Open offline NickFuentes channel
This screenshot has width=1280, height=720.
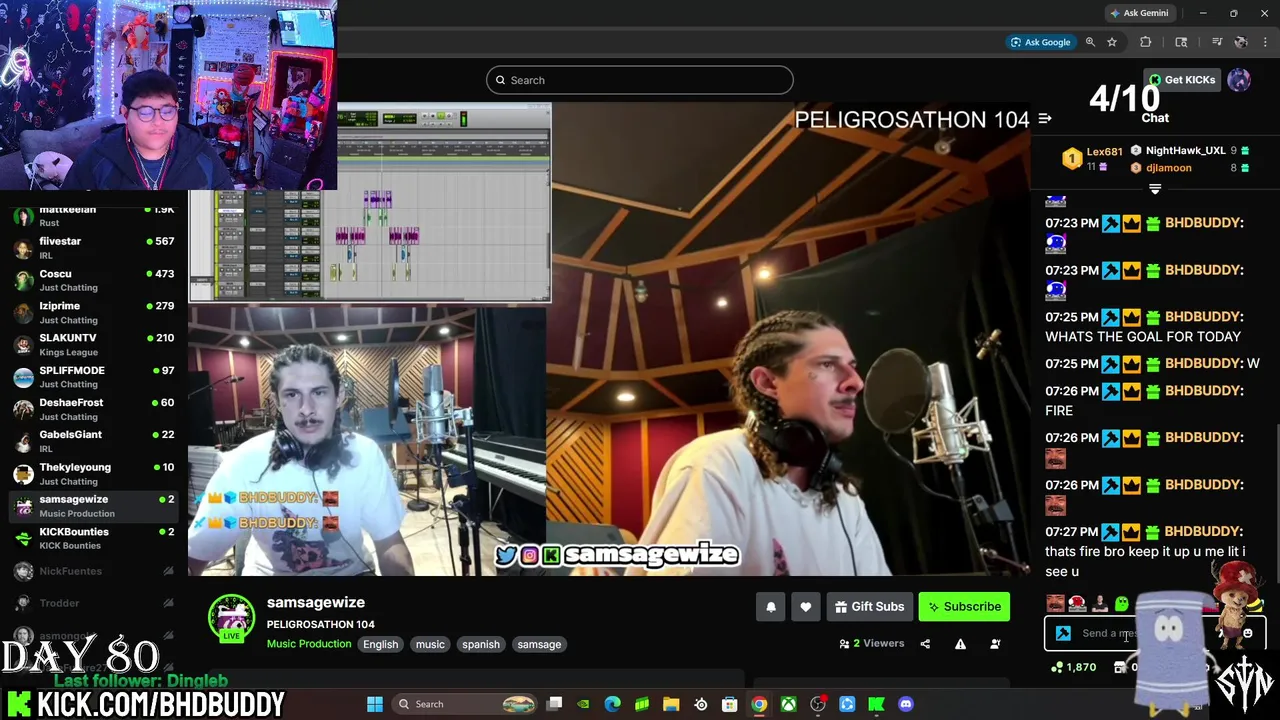point(94,571)
